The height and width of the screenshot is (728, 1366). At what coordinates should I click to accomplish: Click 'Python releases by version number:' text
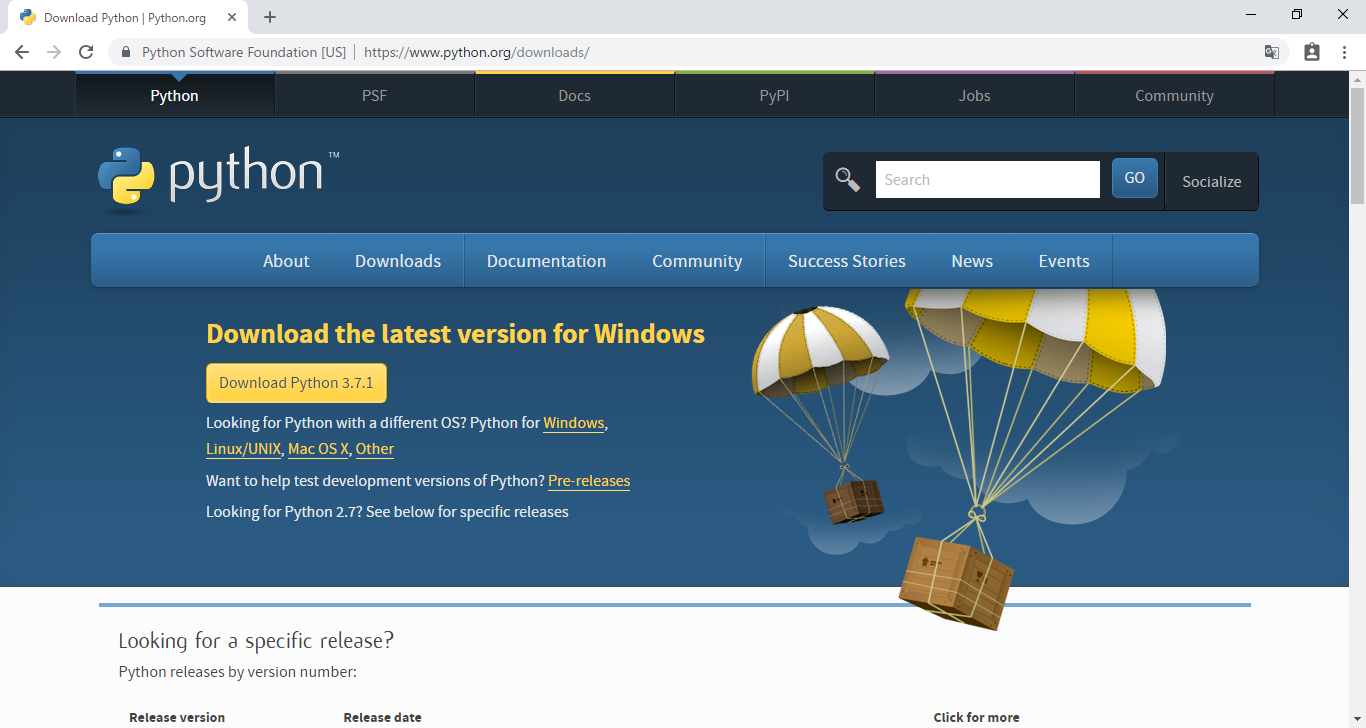click(237, 672)
